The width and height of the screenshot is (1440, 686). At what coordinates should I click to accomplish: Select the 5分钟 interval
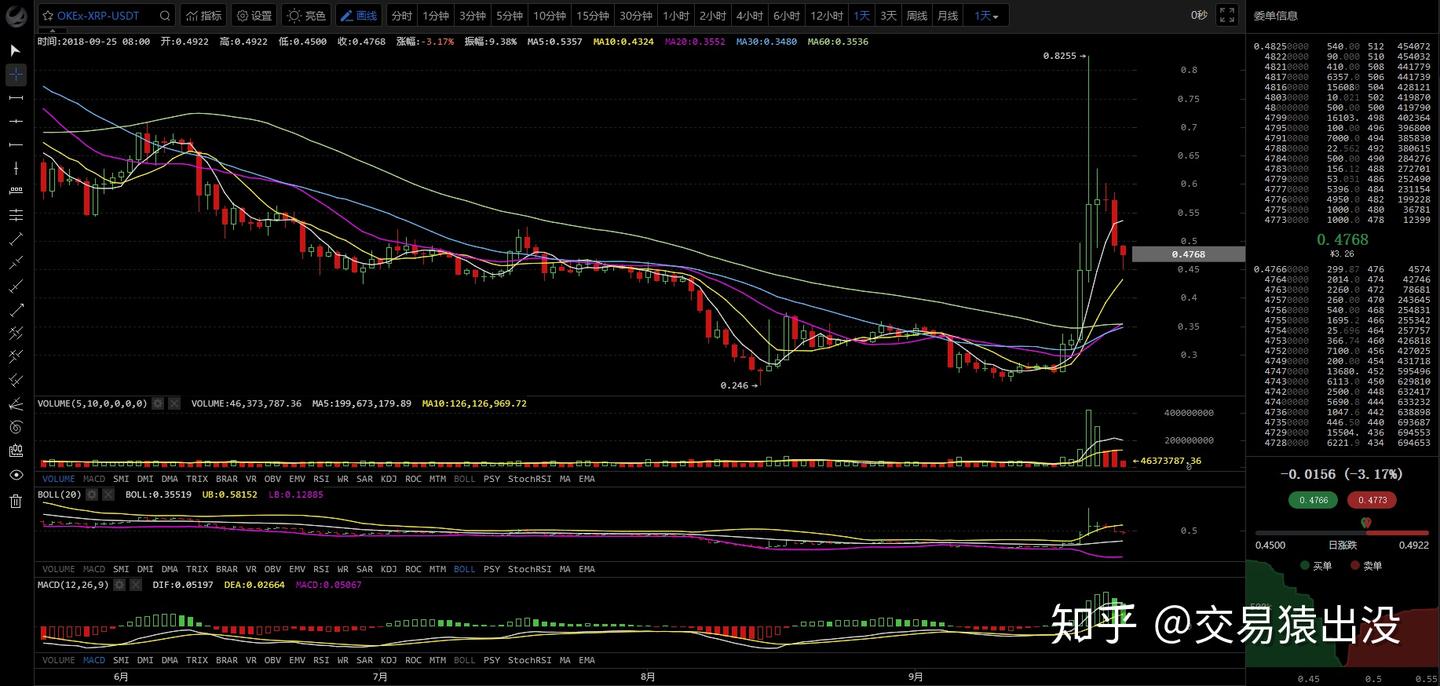[509, 16]
